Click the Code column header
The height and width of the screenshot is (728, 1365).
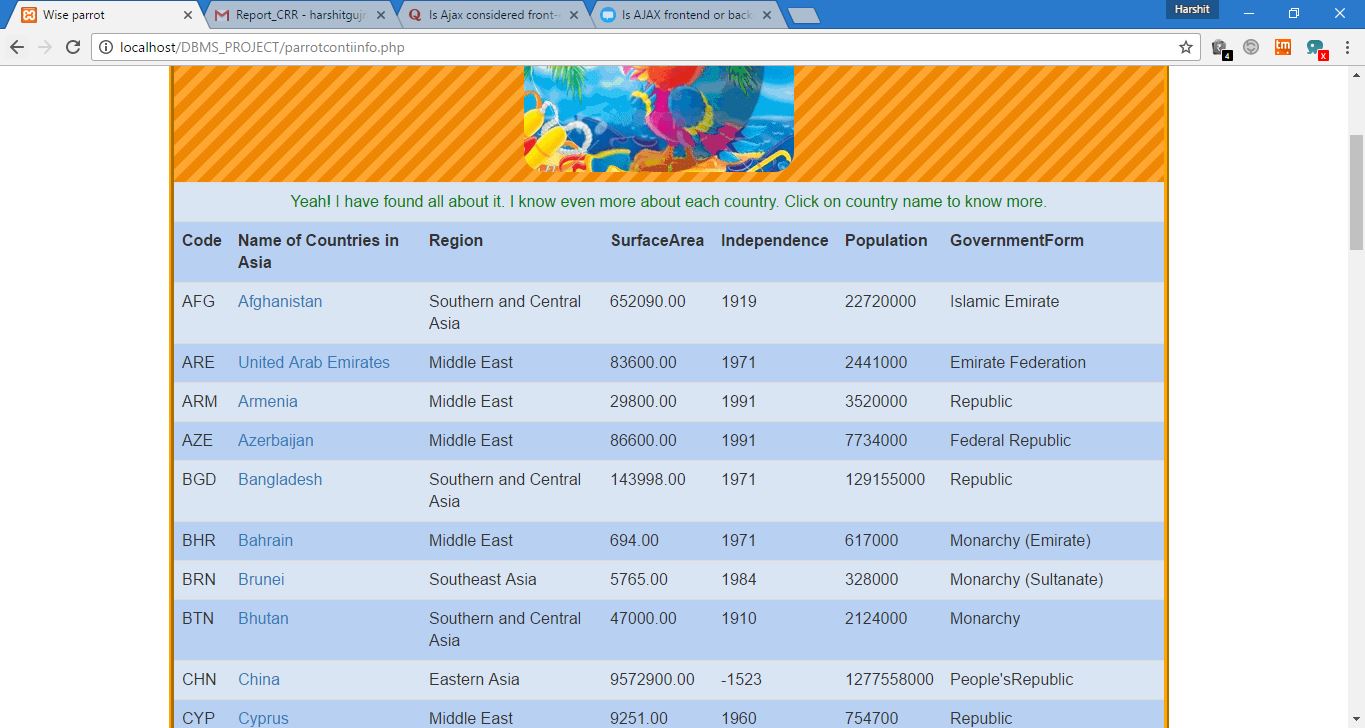point(202,240)
